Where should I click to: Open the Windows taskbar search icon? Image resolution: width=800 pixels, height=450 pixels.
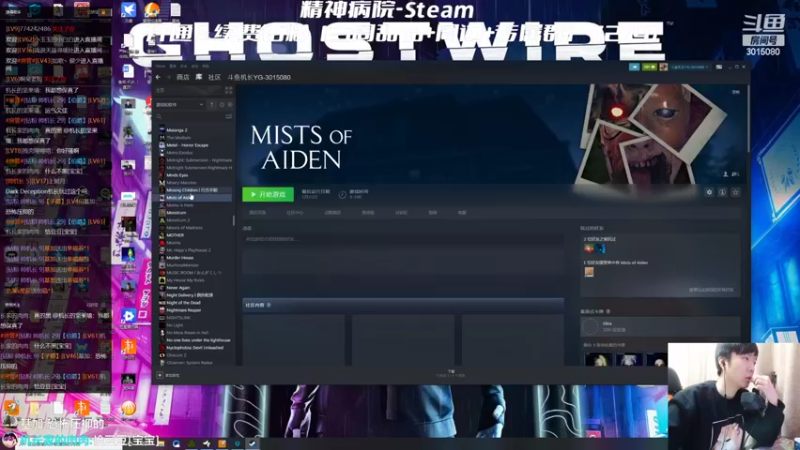click(176, 444)
